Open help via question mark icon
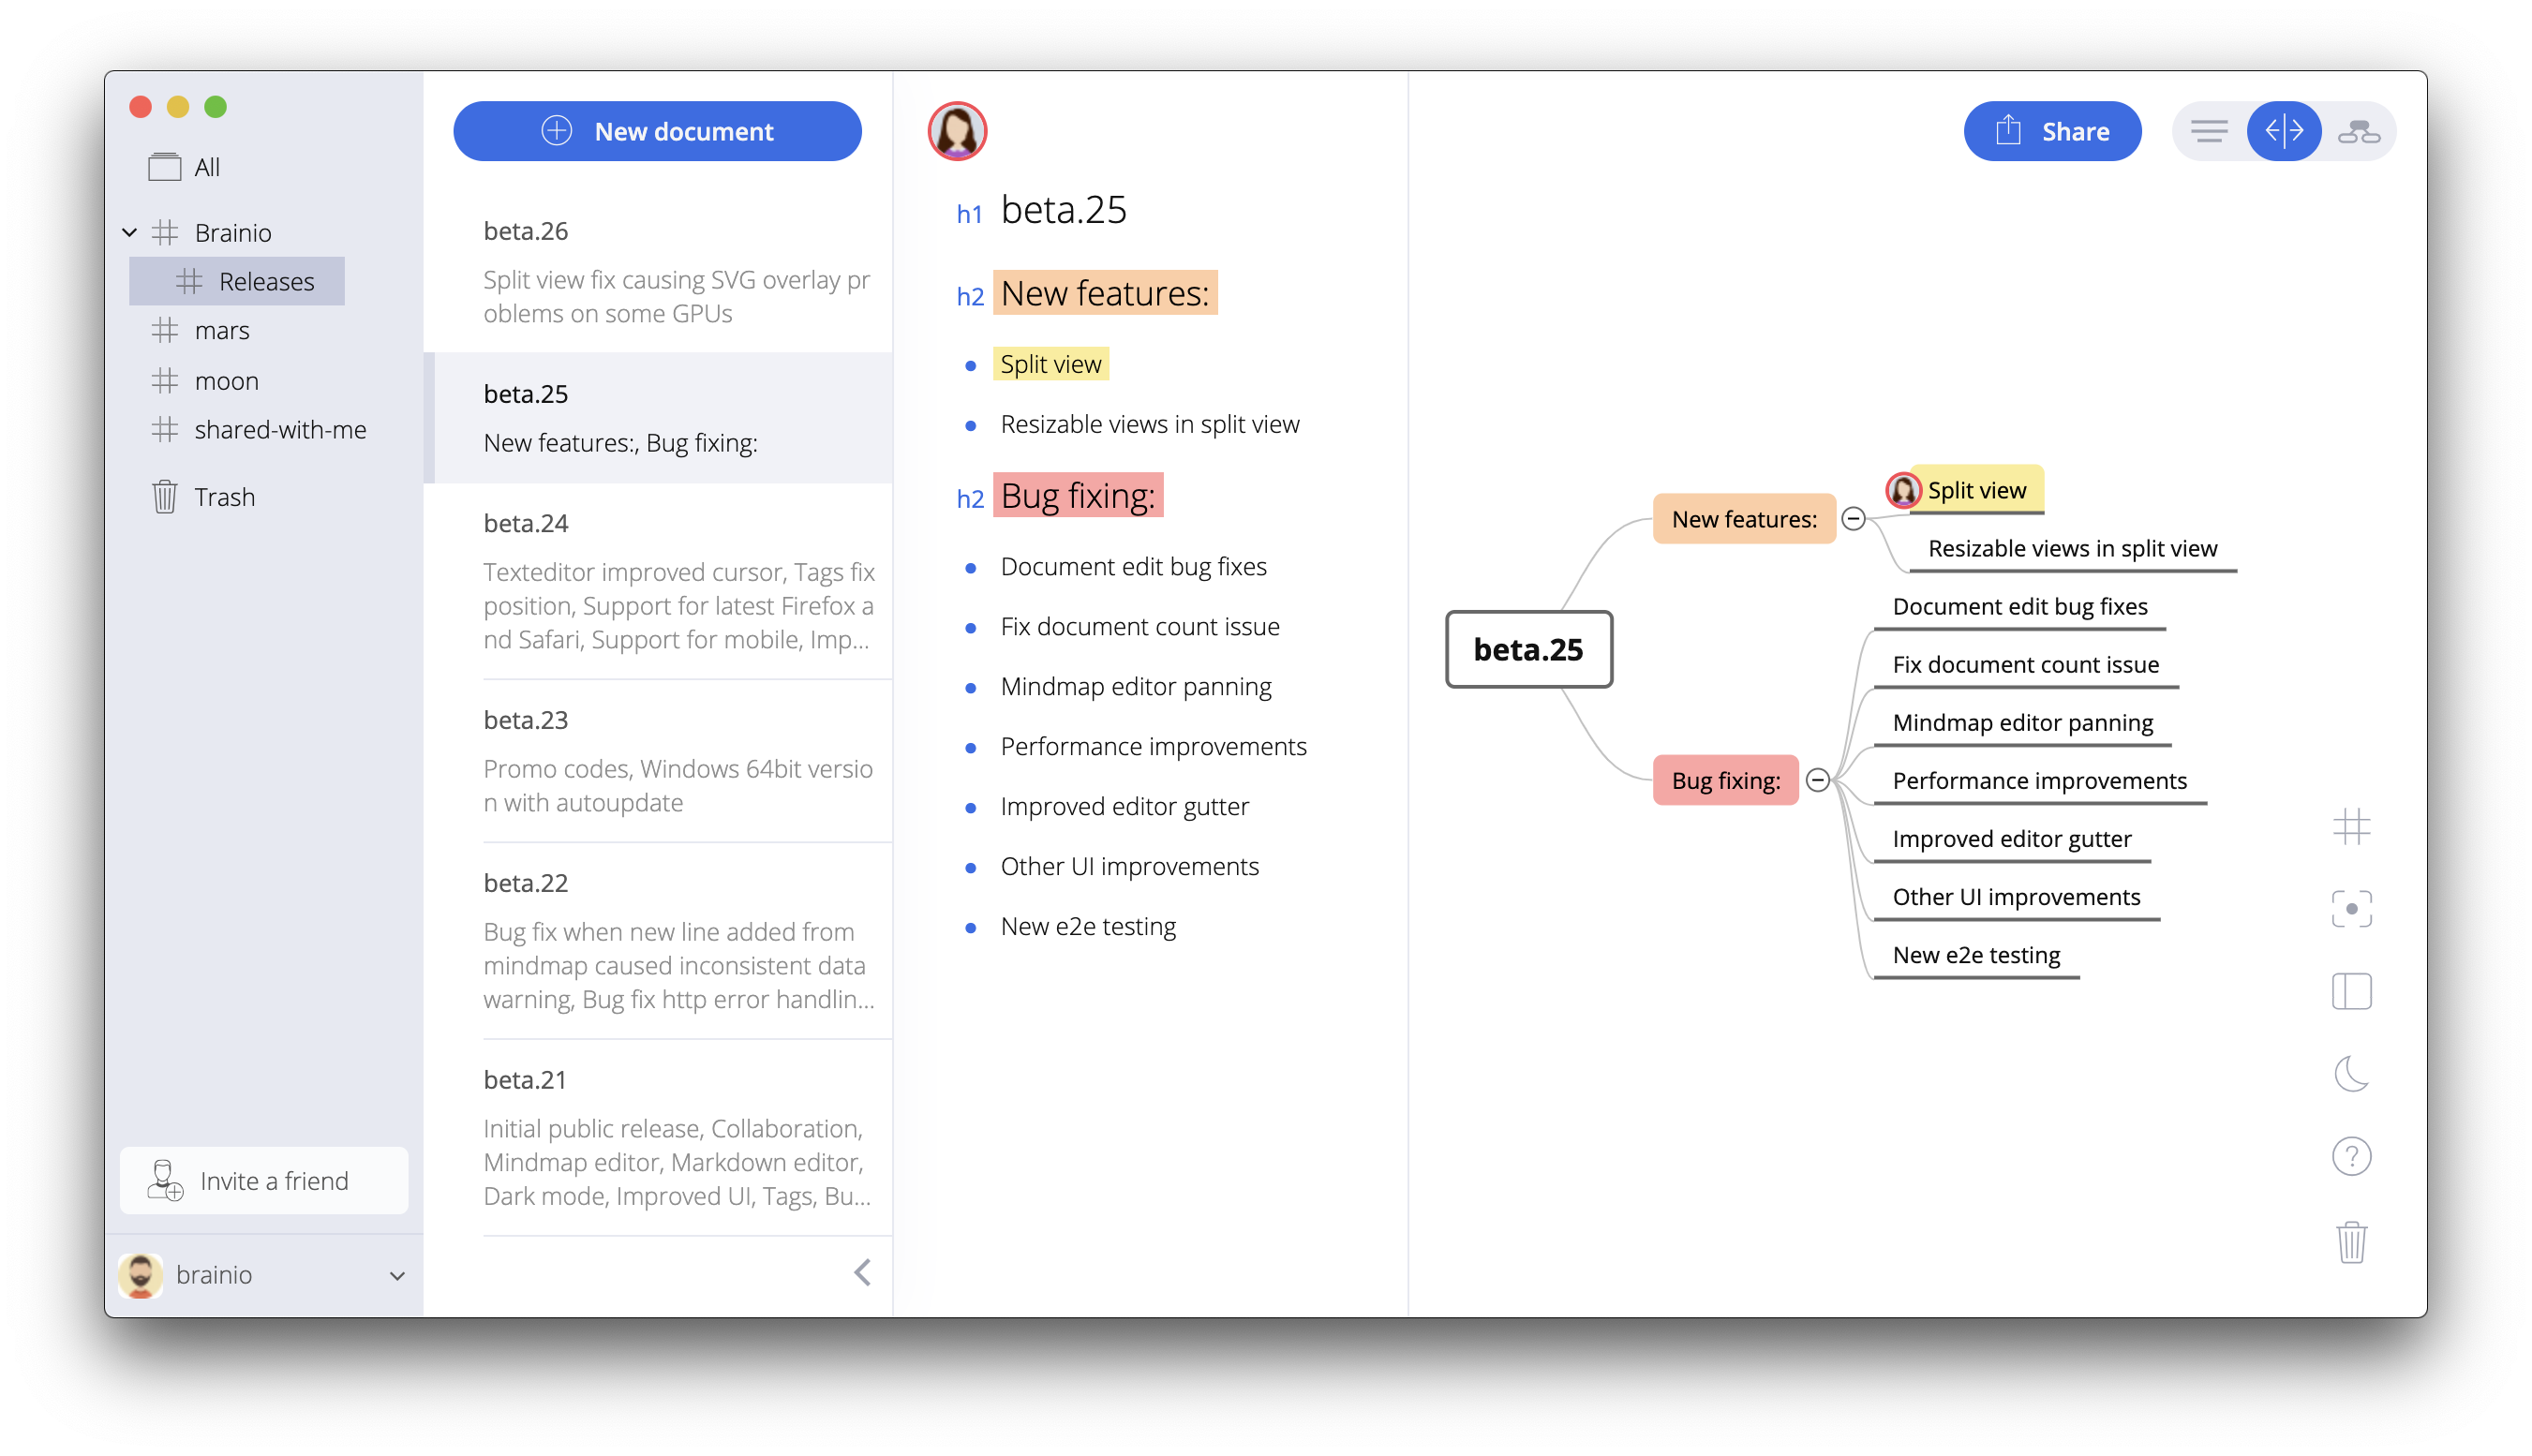2532x1456 pixels. click(x=2351, y=1157)
